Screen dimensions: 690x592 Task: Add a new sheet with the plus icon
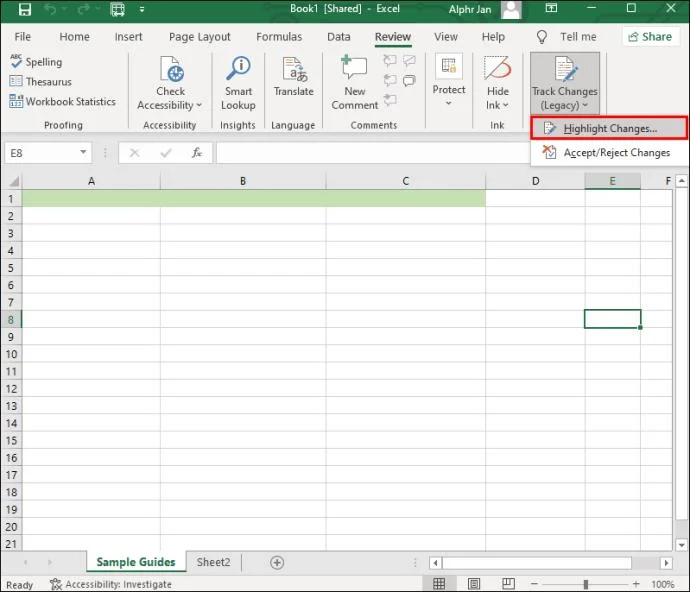(277, 563)
